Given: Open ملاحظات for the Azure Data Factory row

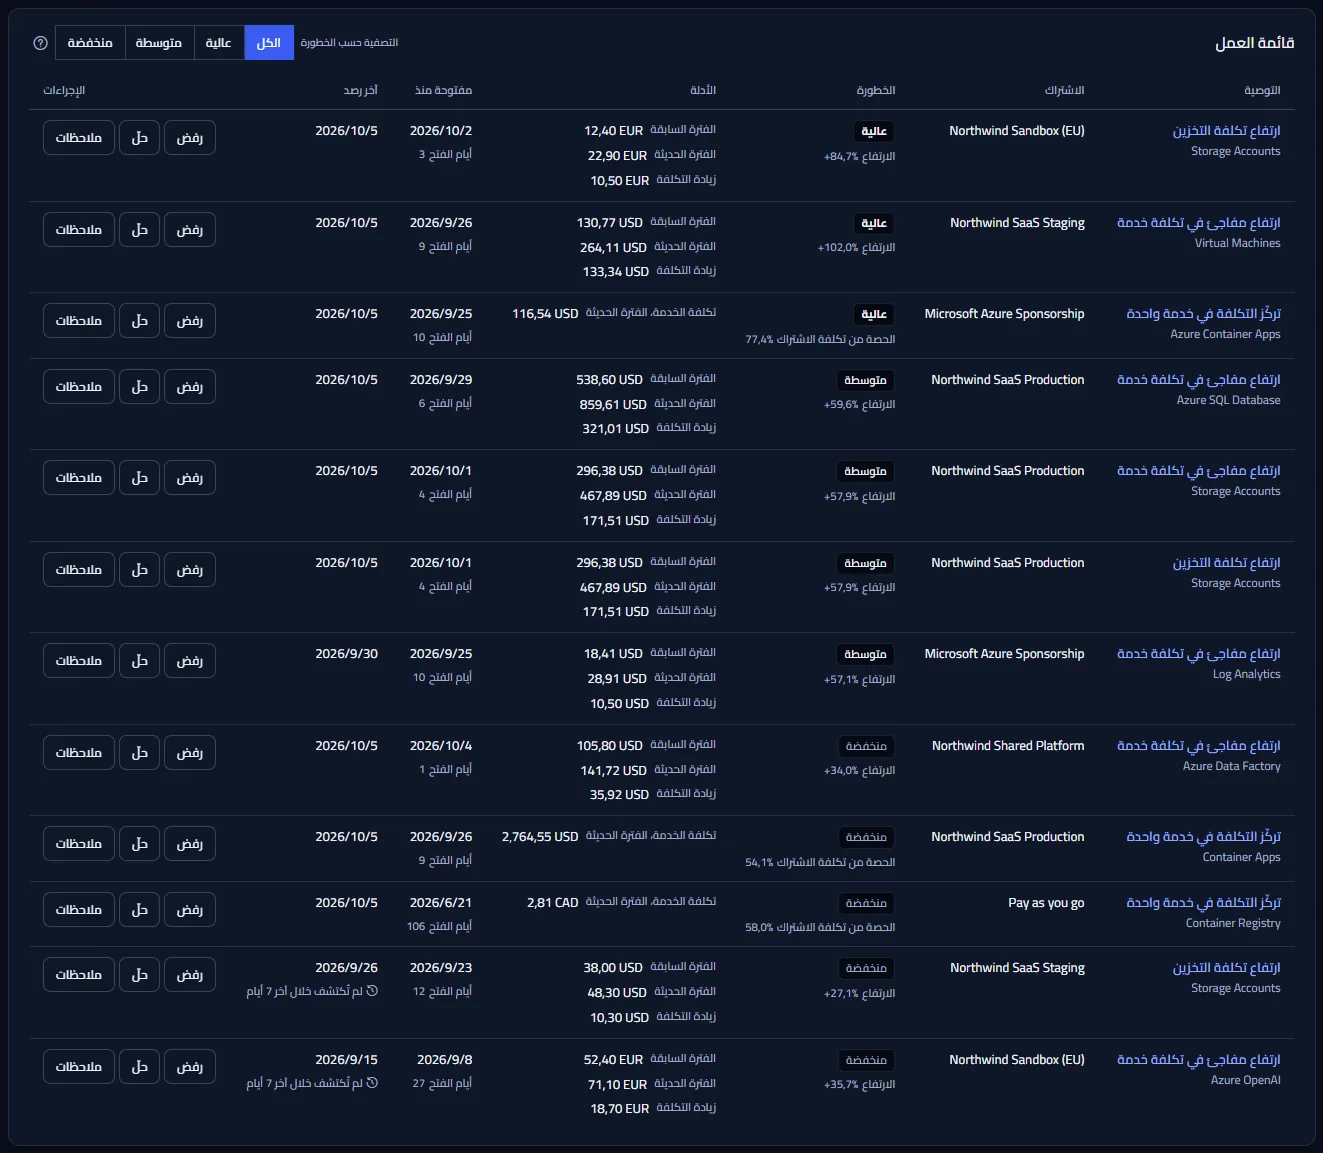Looking at the screenshot, I should (x=79, y=753).
